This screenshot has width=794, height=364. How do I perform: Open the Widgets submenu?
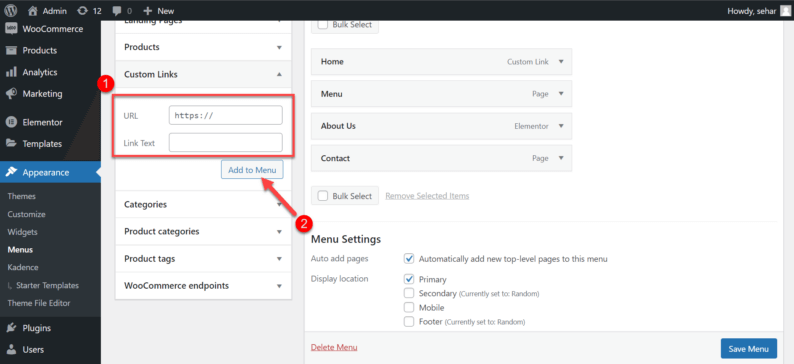coord(22,232)
